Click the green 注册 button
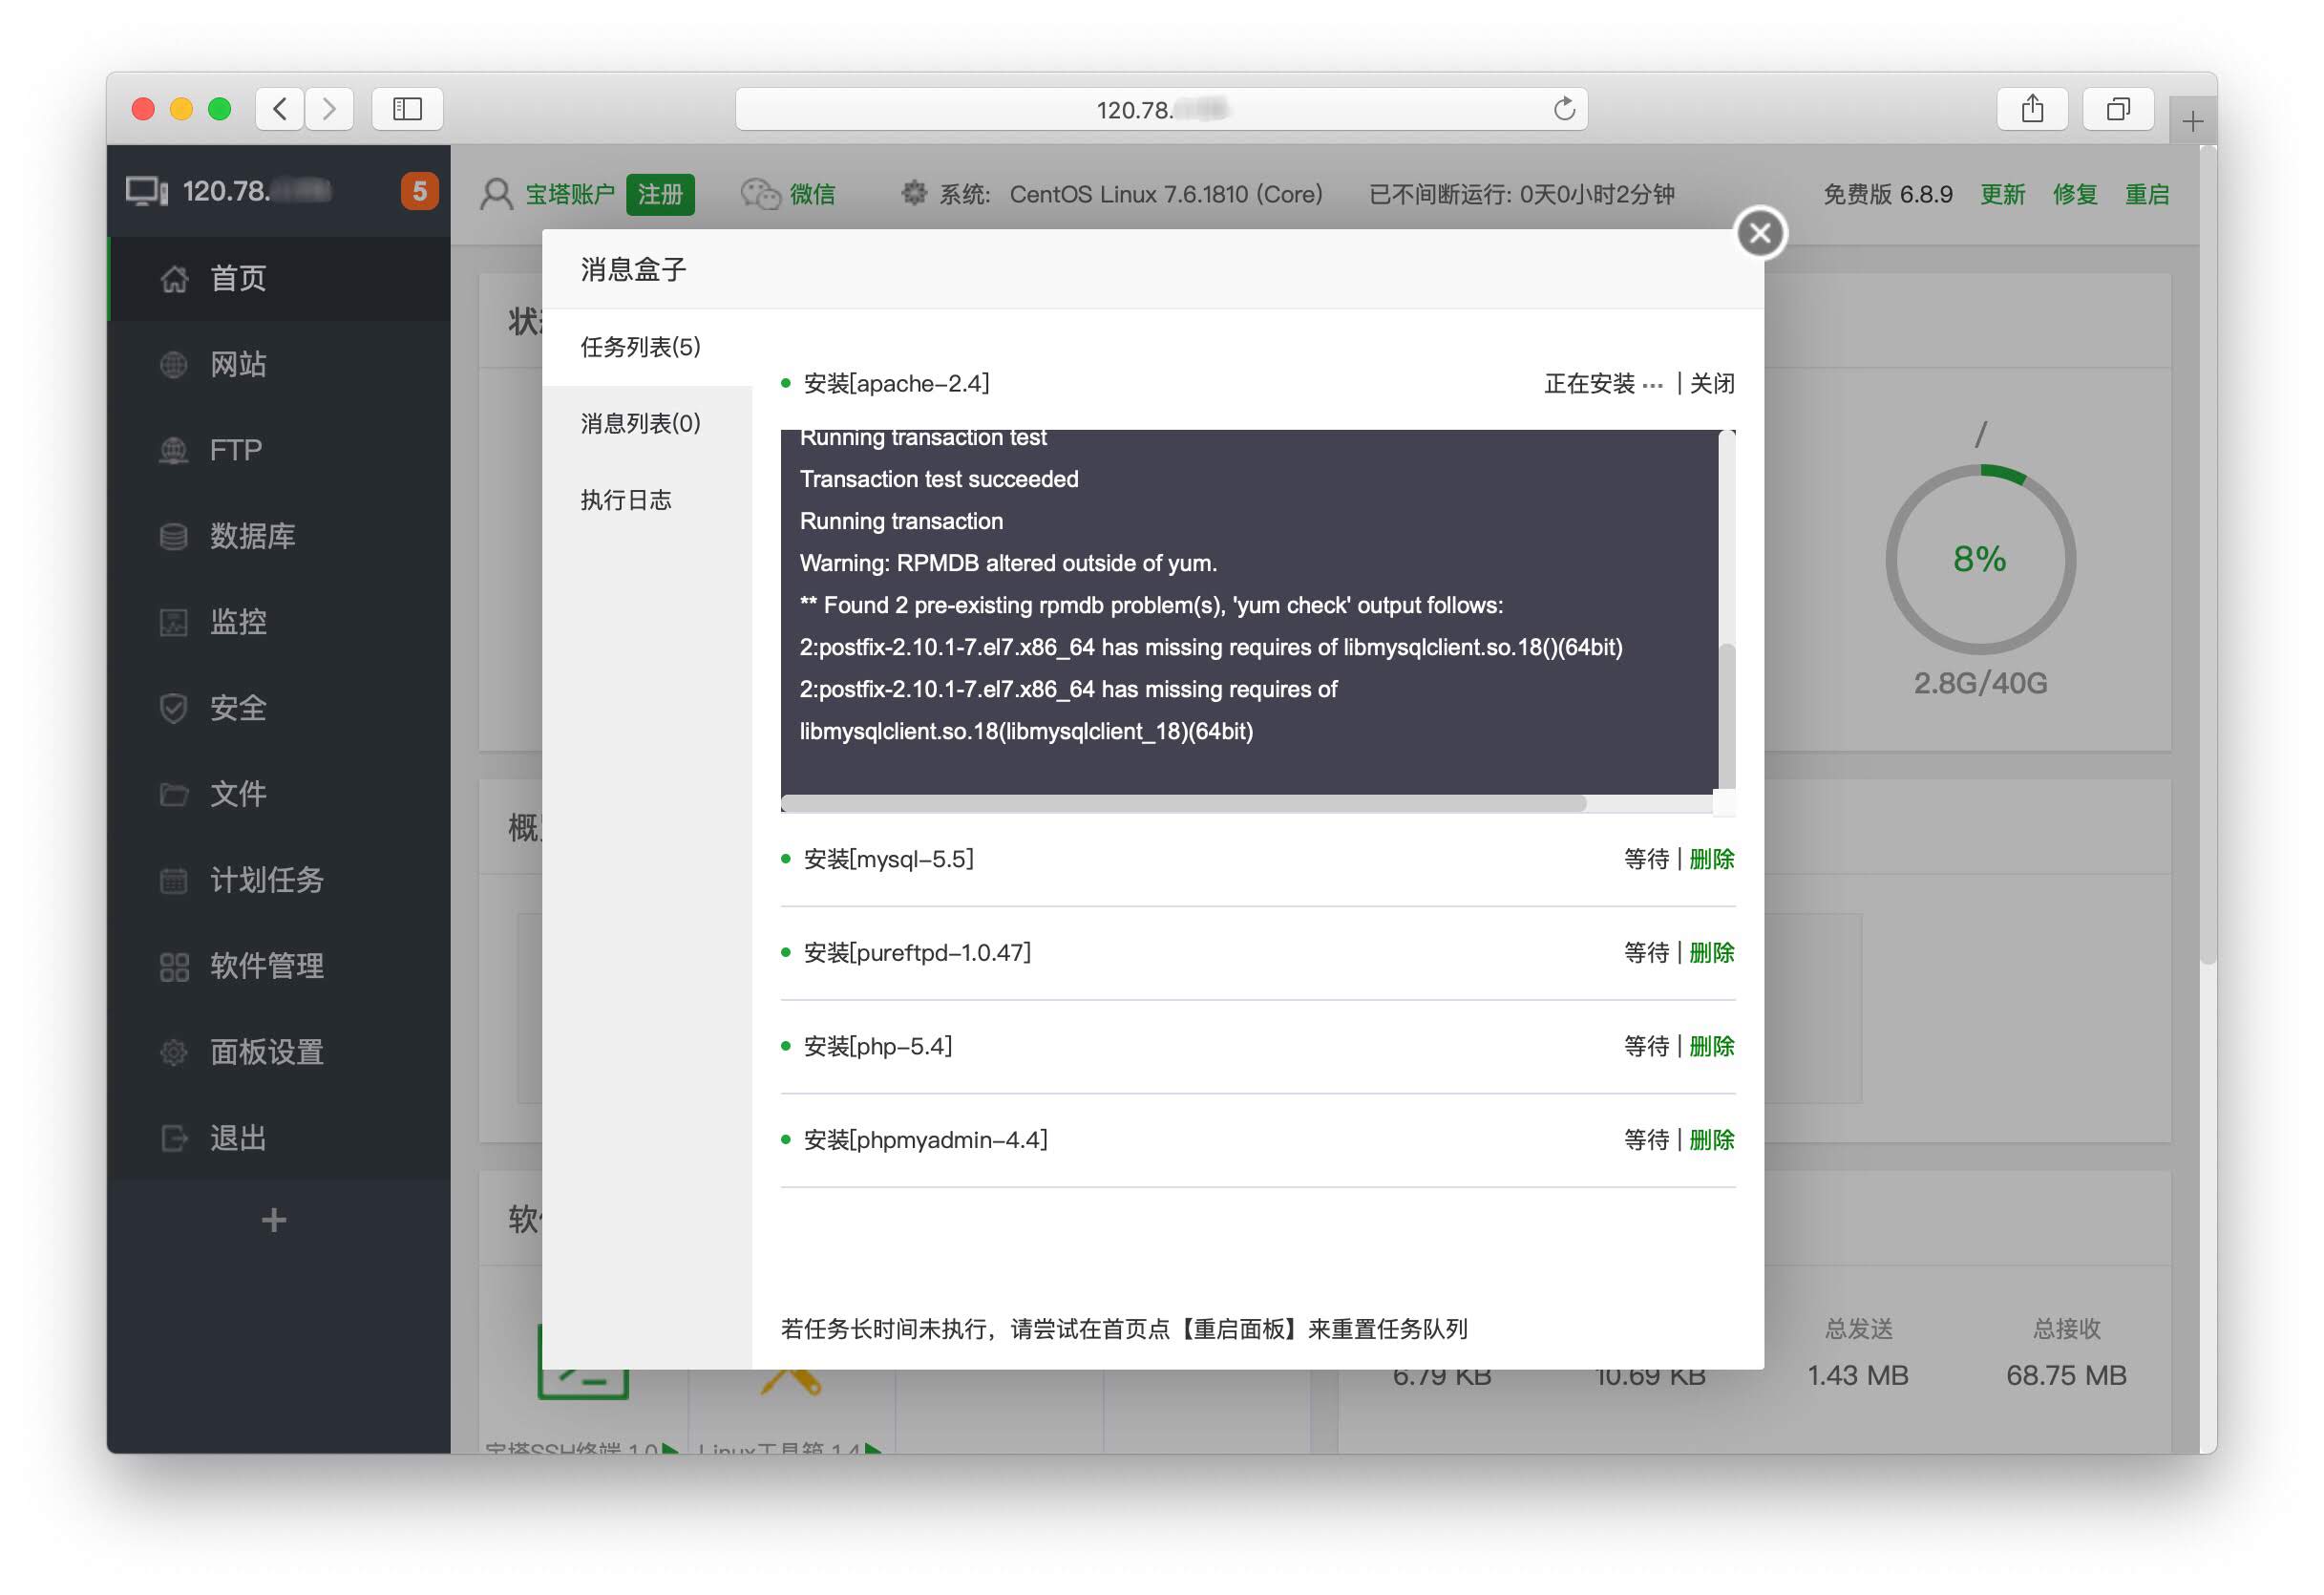2324x1595 pixels. point(660,194)
